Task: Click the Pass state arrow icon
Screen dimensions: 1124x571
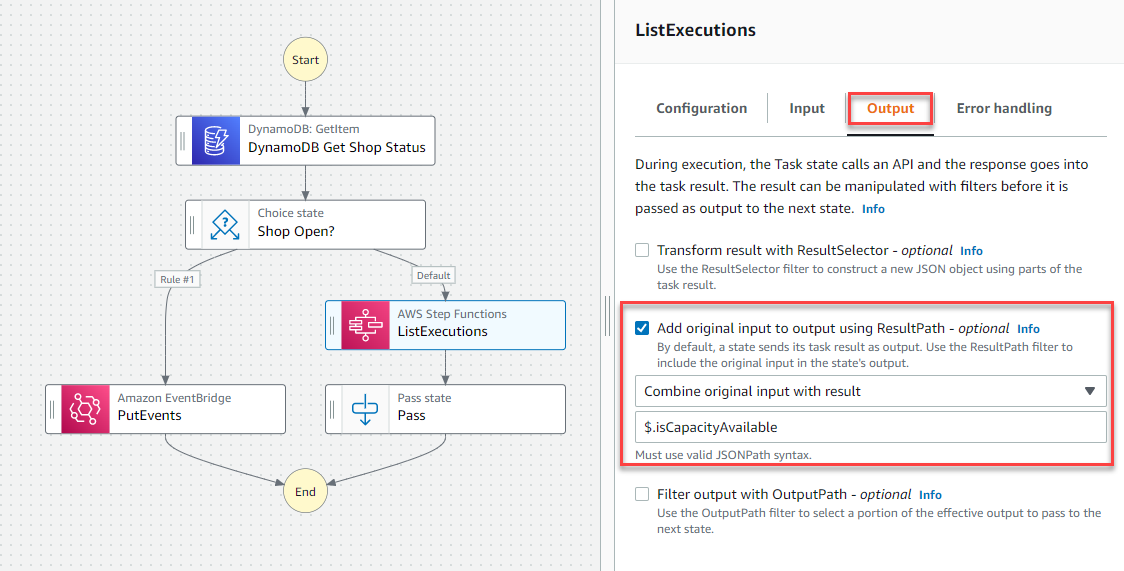Action: (x=365, y=409)
